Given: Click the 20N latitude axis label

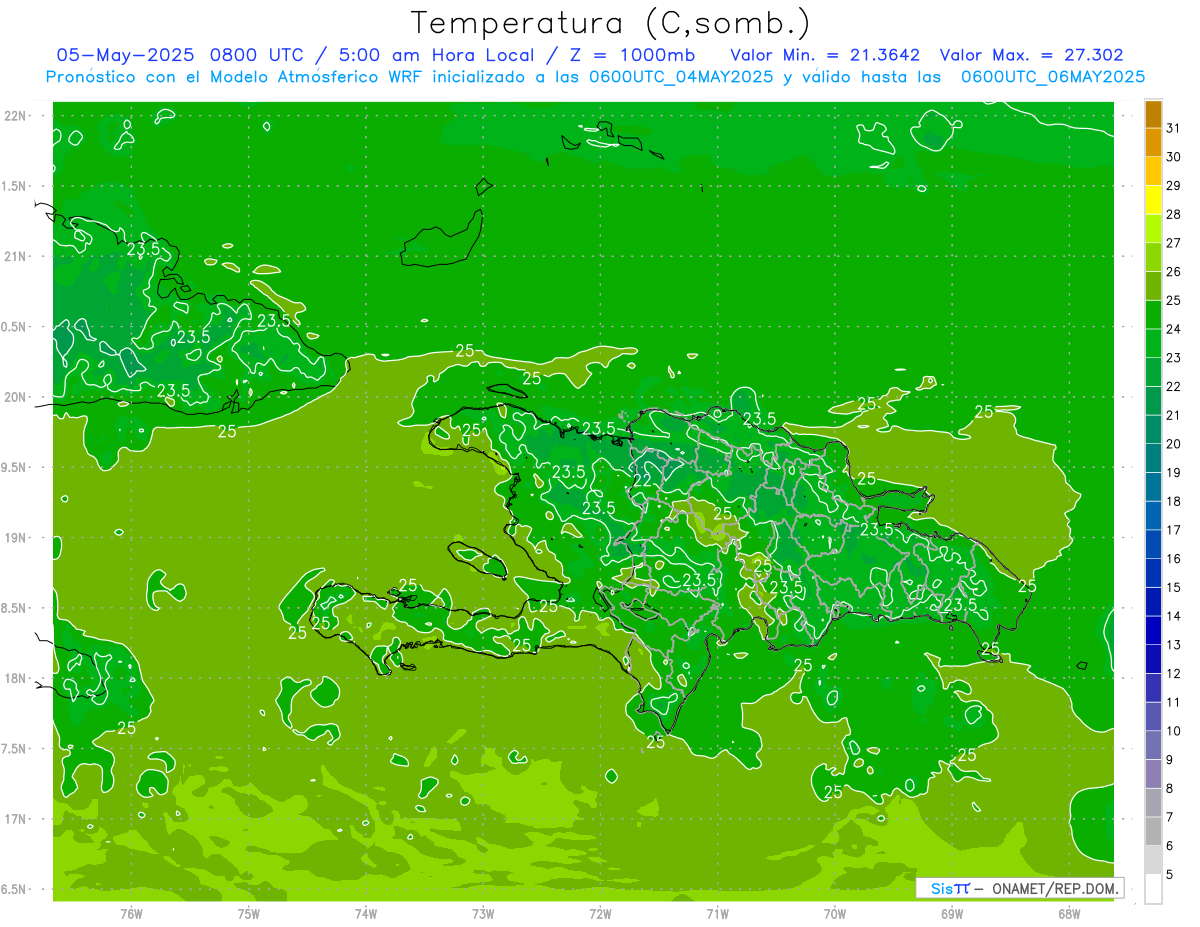Looking at the screenshot, I should (16, 397).
